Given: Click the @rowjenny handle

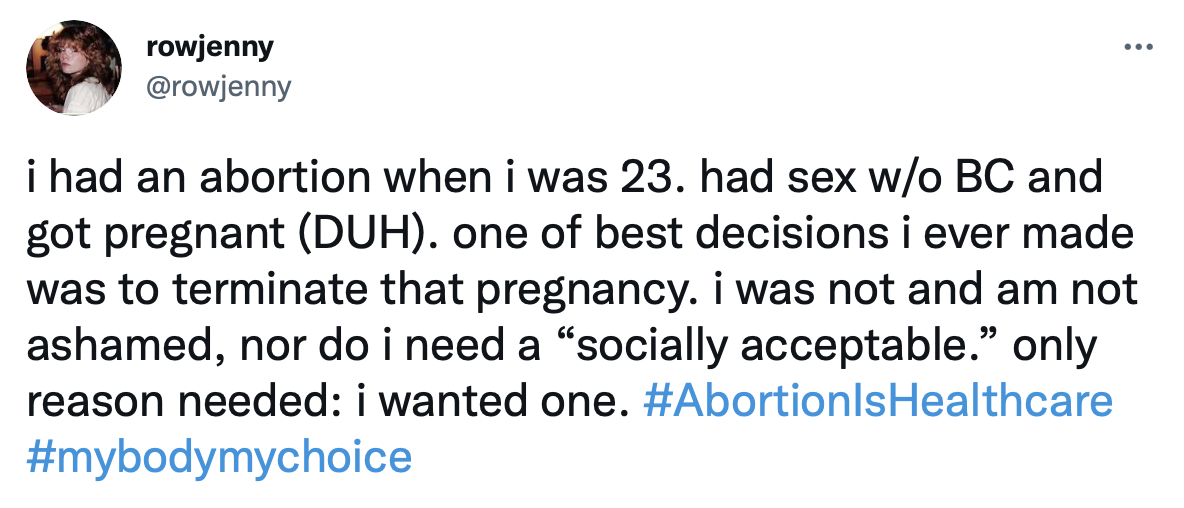Looking at the screenshot, I should [218, 86].
